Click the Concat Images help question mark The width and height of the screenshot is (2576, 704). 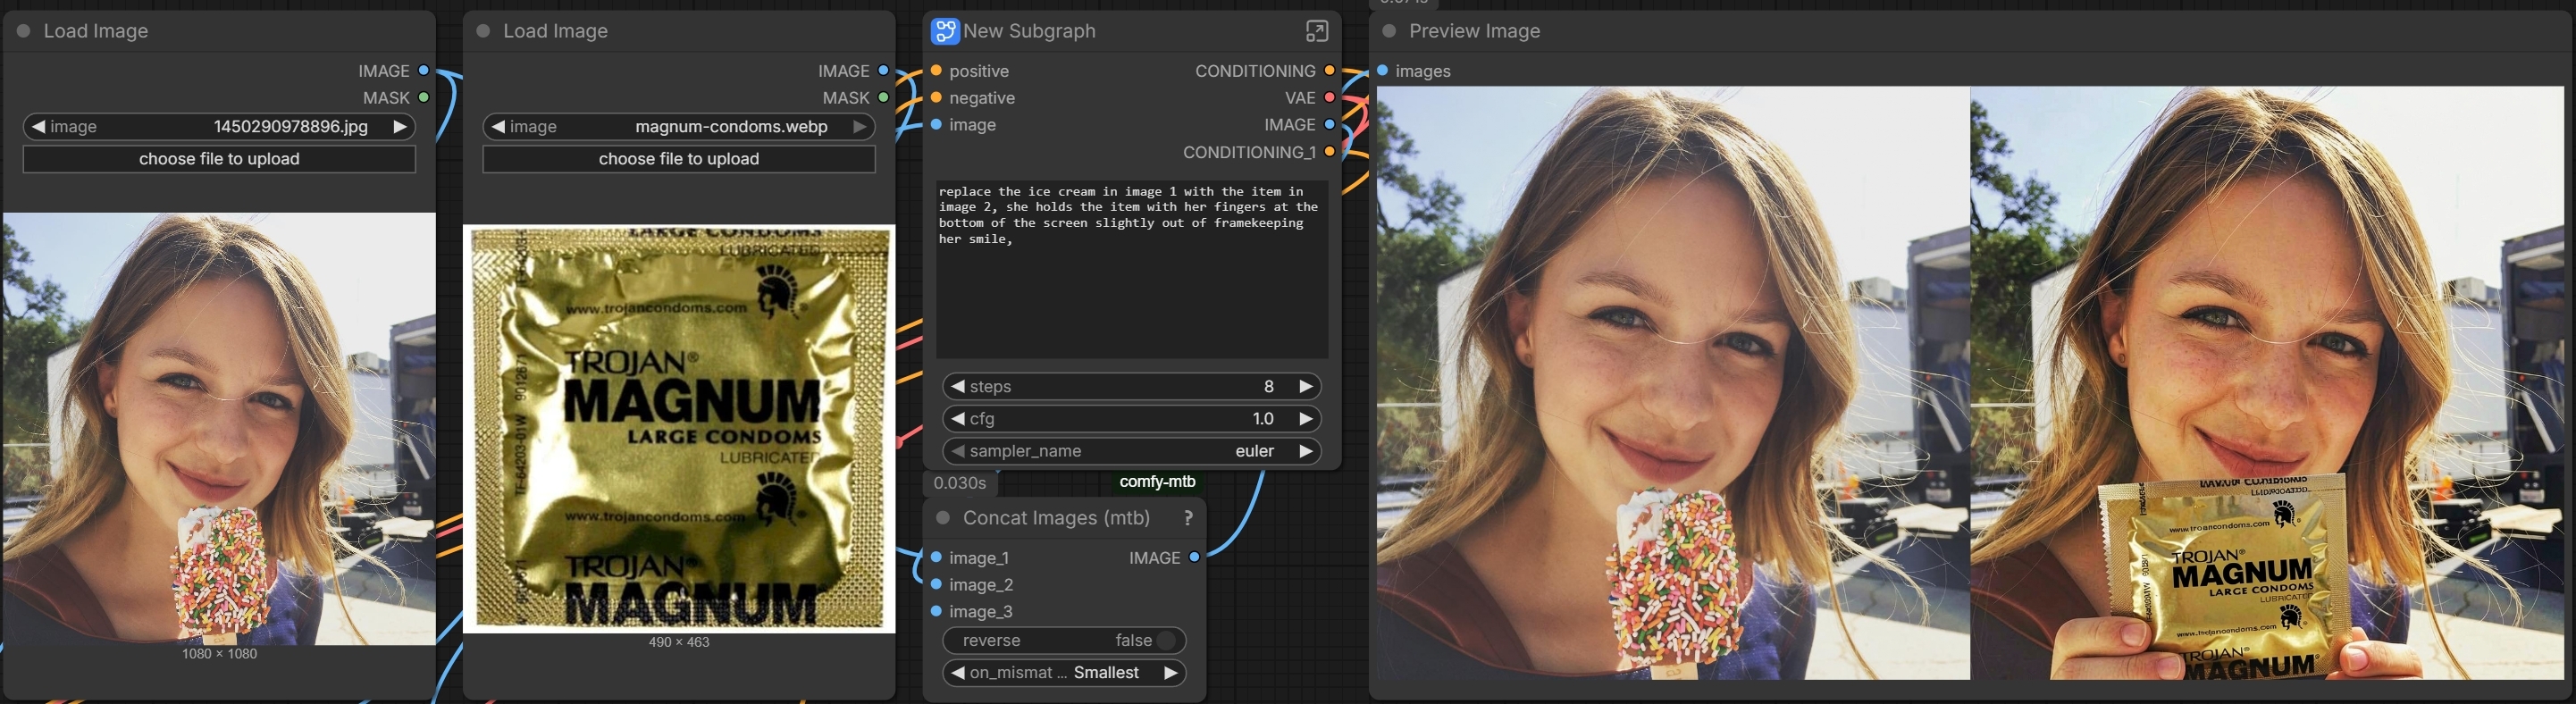click(x=1187, y=518)
